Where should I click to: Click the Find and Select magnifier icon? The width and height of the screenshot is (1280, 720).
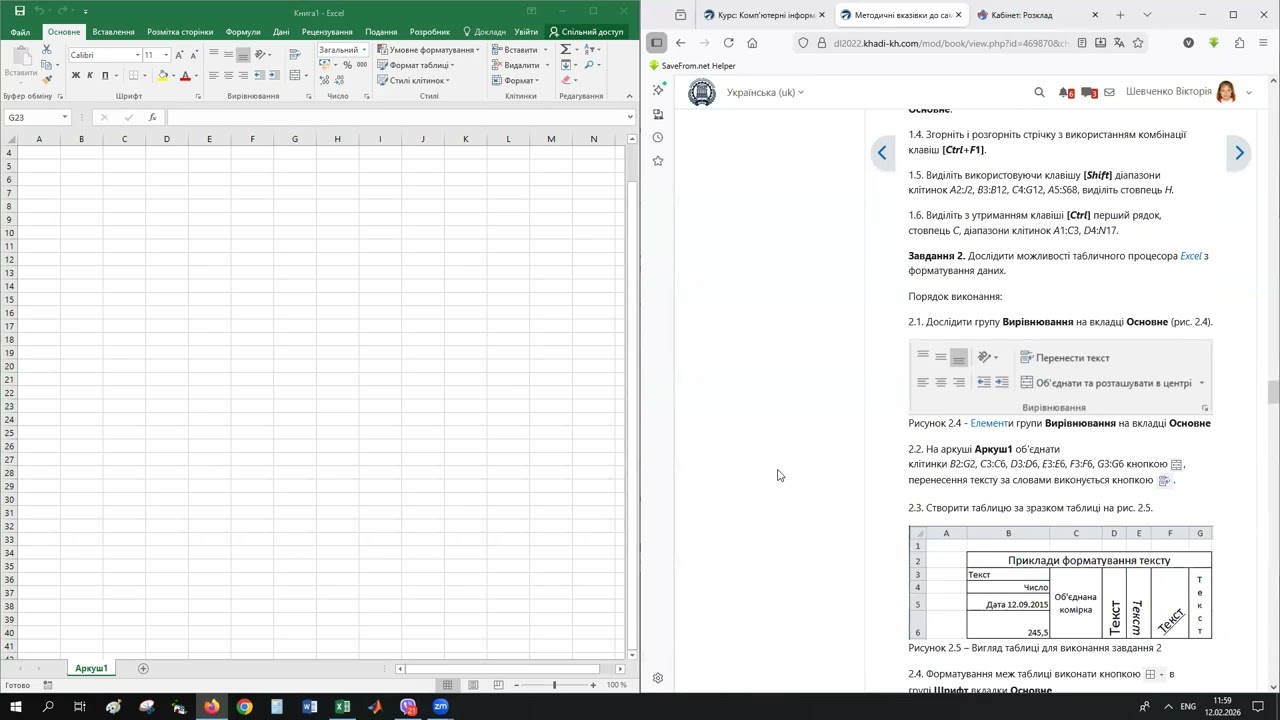pos(589,65)
